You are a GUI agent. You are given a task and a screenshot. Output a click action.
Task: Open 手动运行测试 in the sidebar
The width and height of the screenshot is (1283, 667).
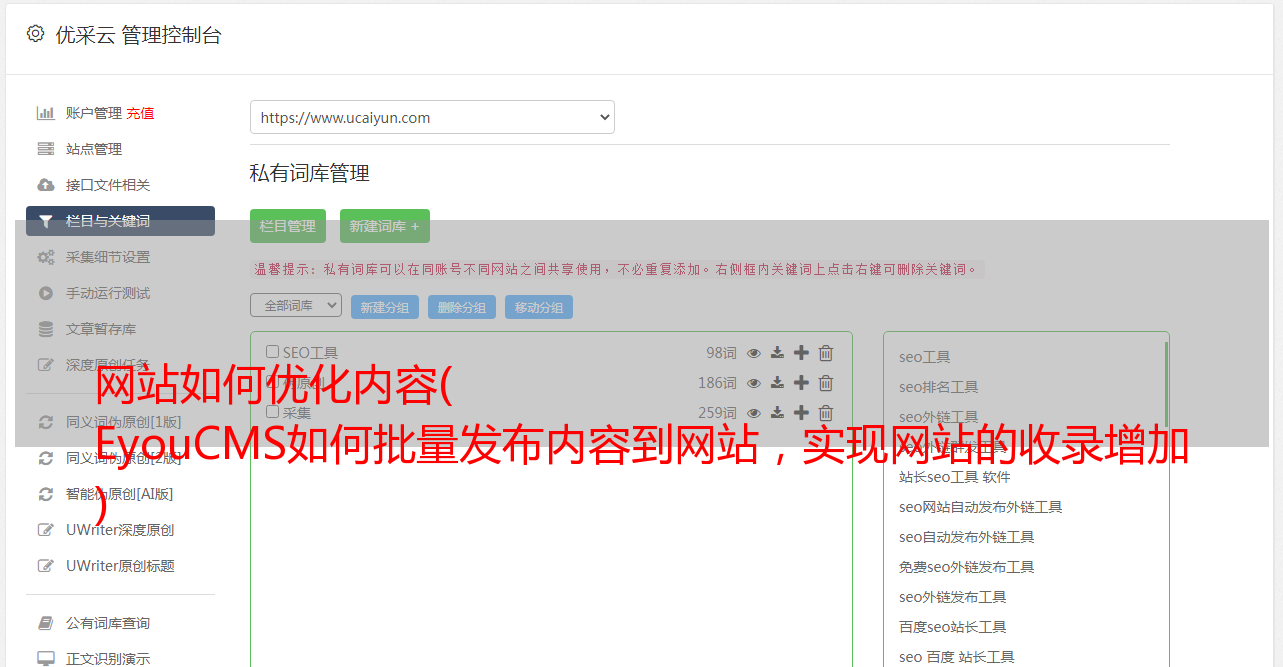(108, 293)
